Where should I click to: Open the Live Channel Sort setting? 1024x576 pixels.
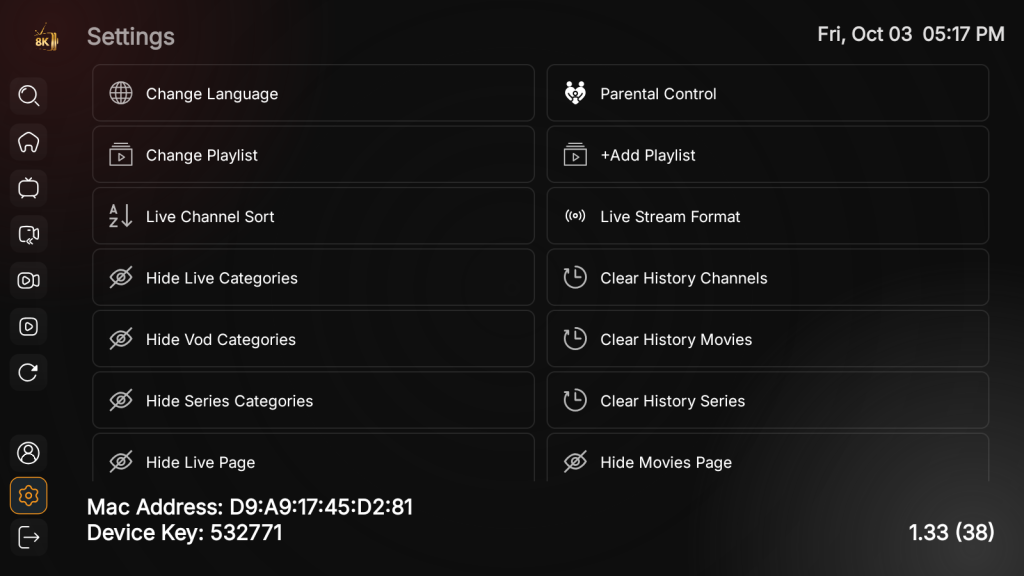[x=313, y=217]
